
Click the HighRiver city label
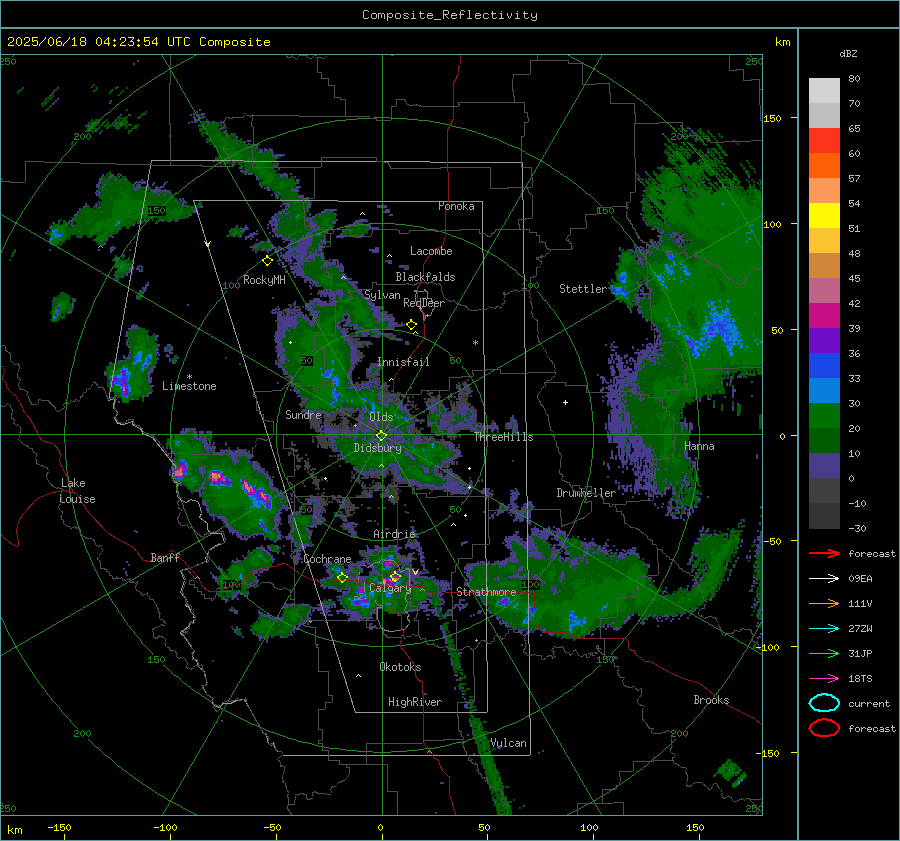point(415,702)
